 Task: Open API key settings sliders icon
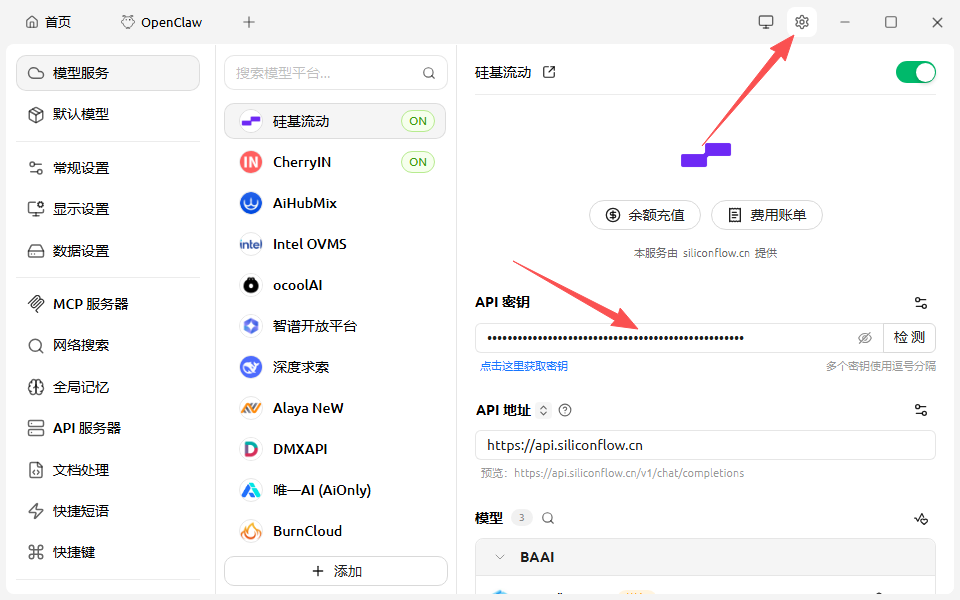pos(921,303)
